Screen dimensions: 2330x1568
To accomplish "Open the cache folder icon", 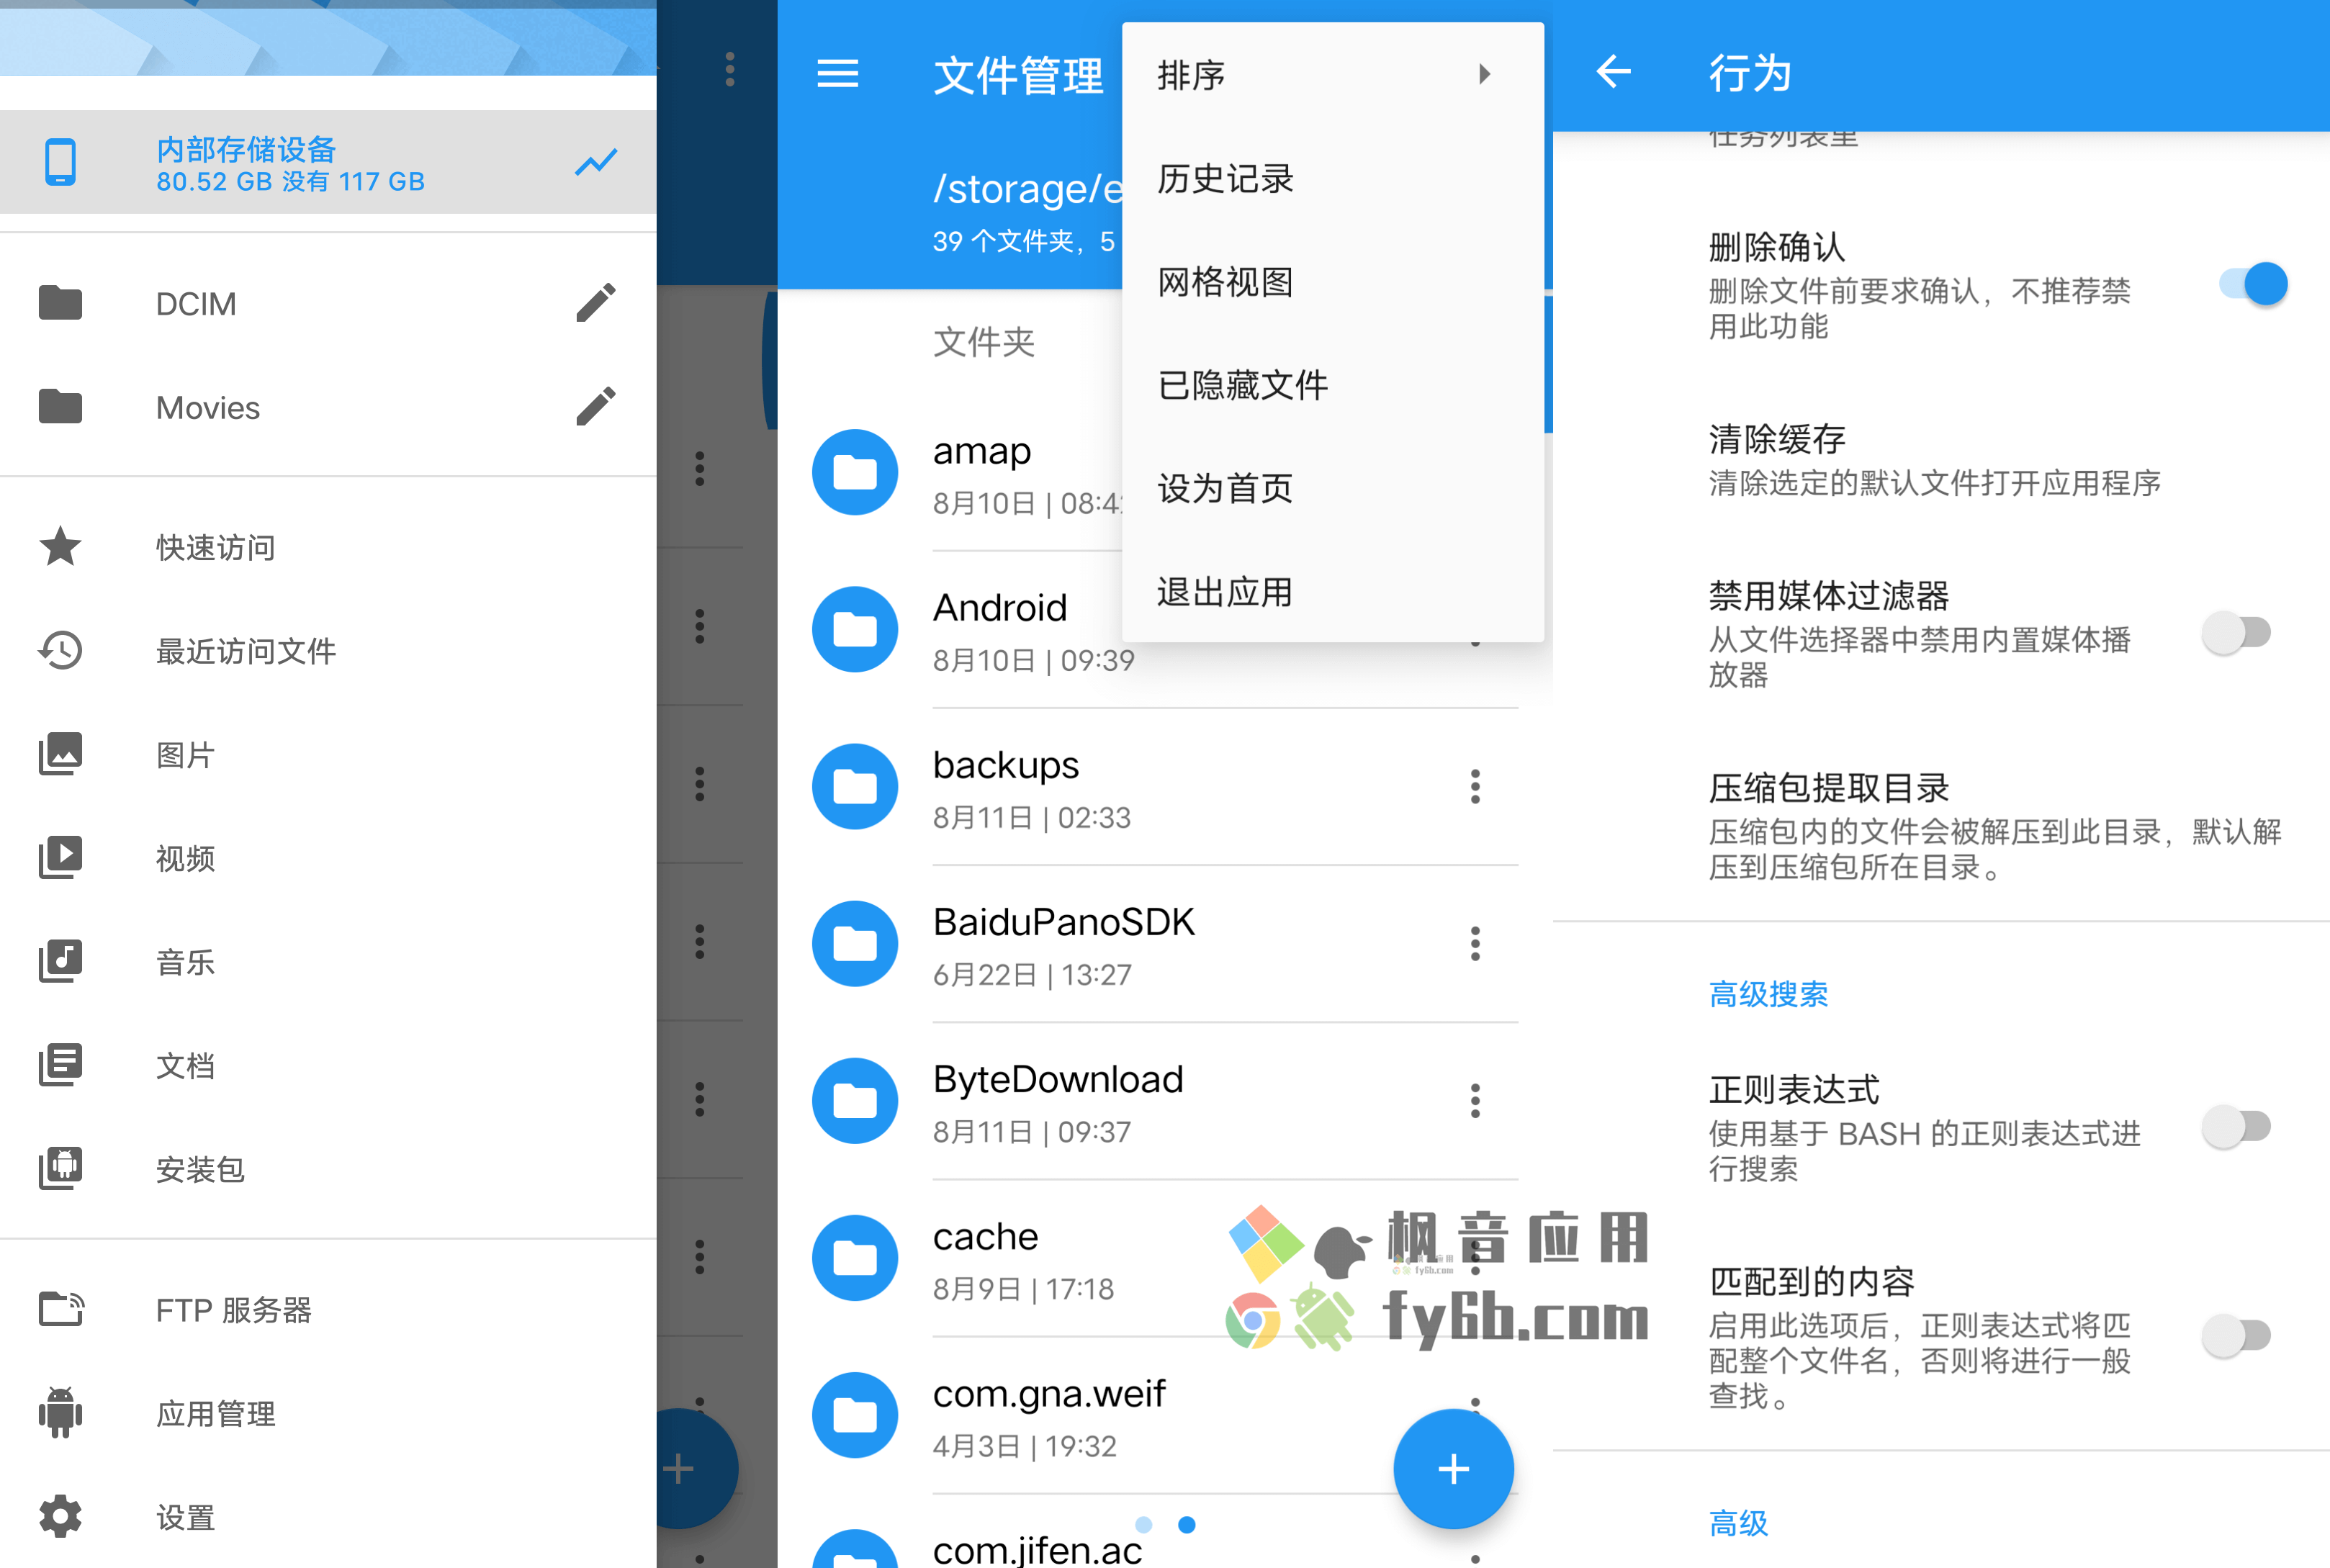I will pyautogui.click(x=855, y=1257).
